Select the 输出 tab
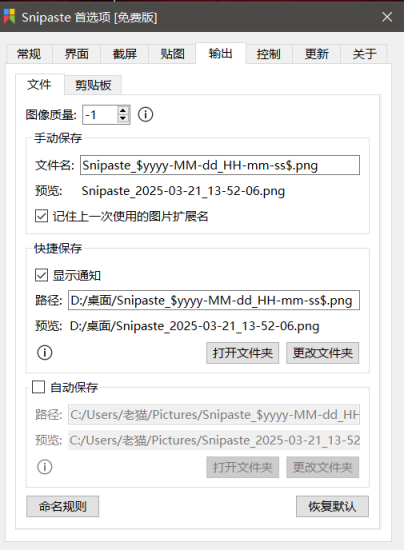Screen dimensions: 404x550 click(221, 53)
